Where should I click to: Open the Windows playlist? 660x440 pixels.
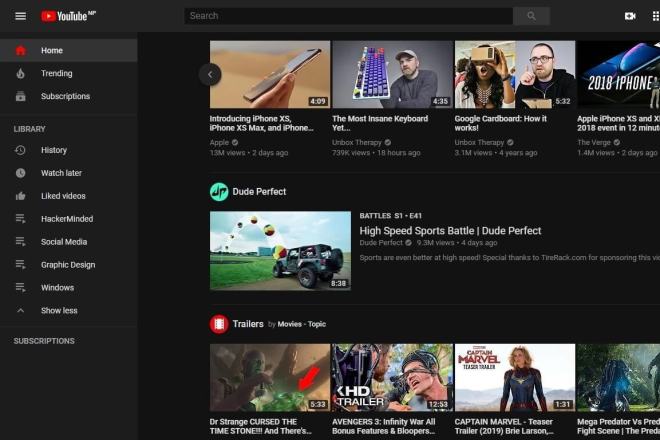tap(69, 288)
